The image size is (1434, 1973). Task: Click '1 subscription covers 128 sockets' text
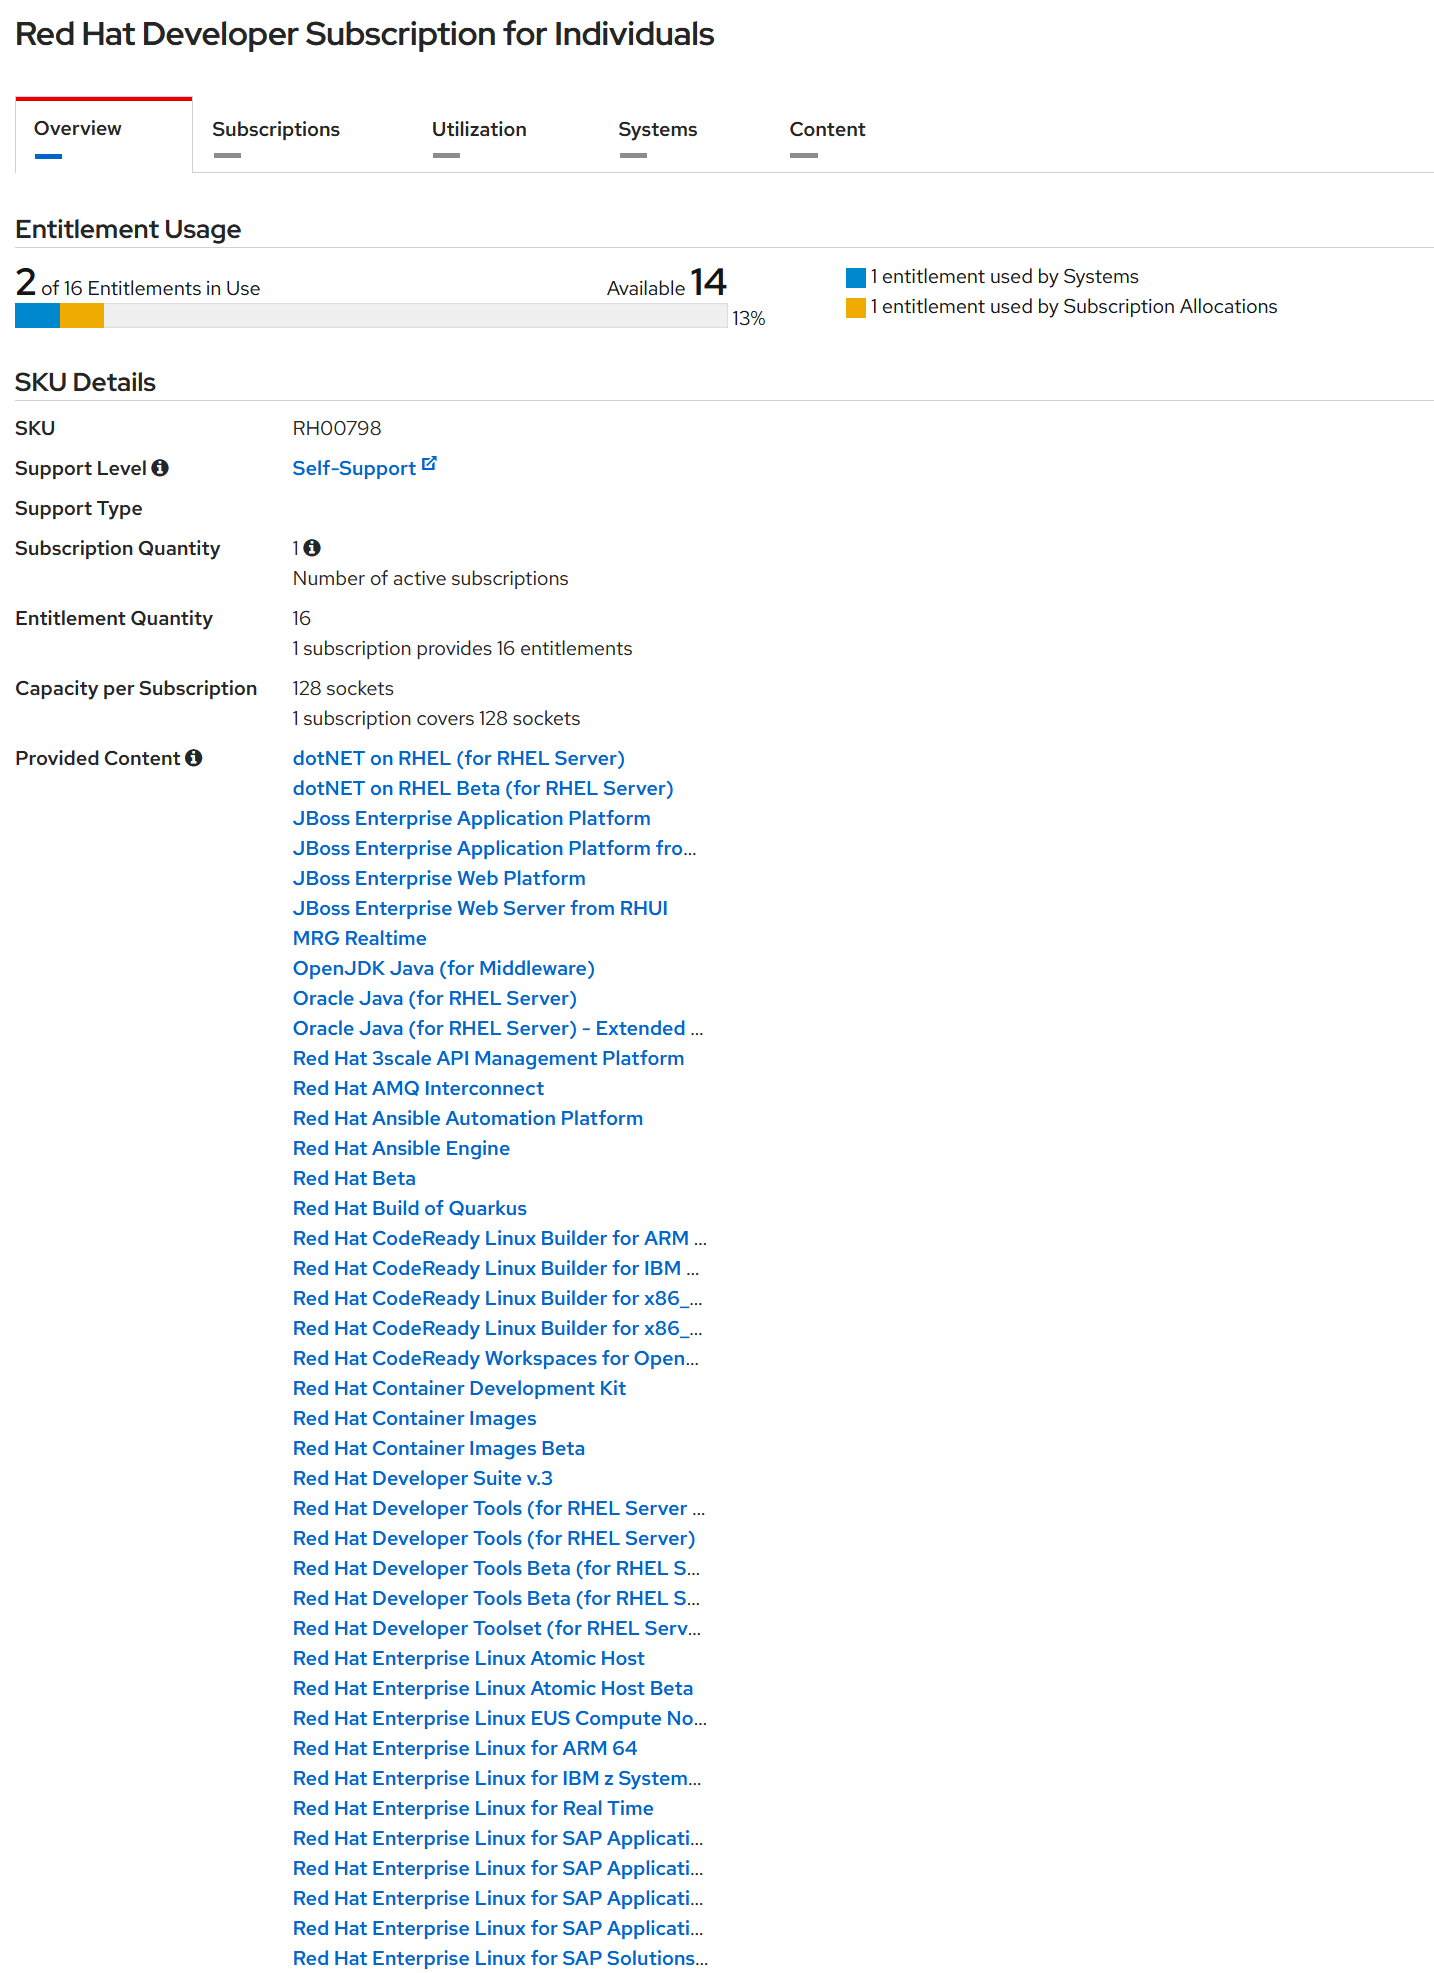tap(436, 718)
